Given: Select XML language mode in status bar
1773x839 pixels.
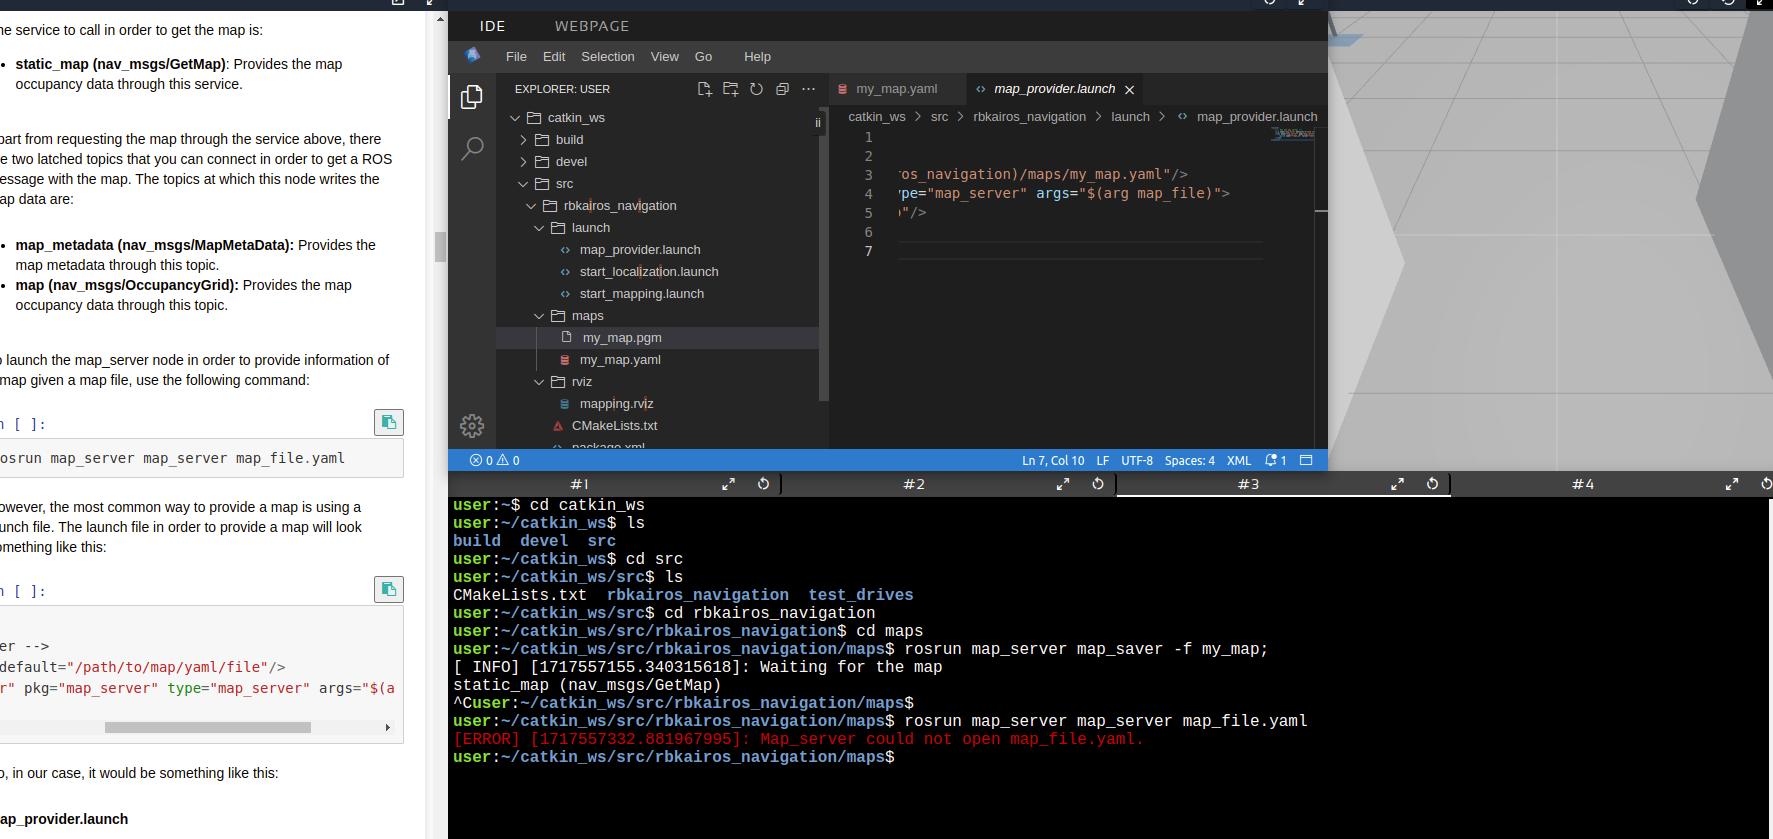Looking at the screenshot, I should 1239,461.
